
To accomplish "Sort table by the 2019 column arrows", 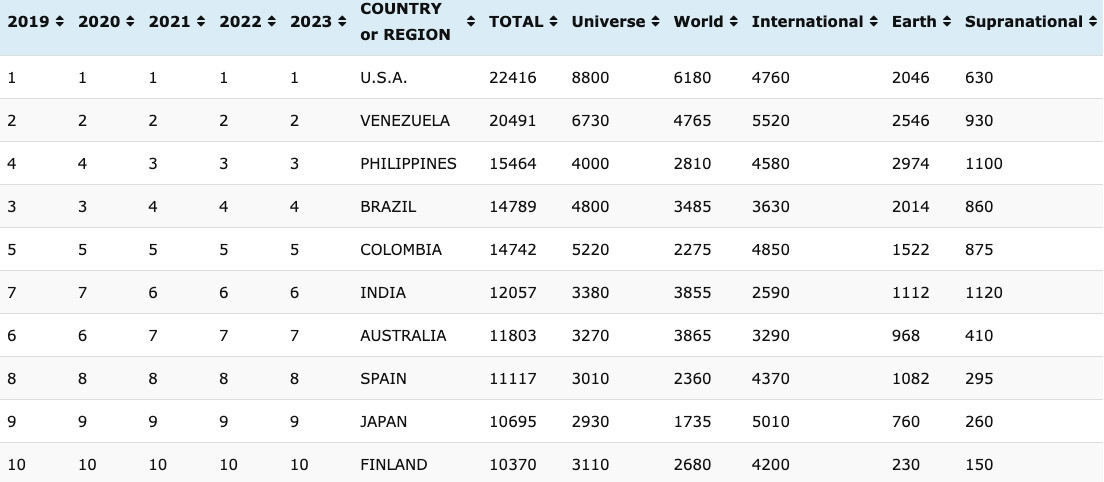I will [x=59, y=22].
